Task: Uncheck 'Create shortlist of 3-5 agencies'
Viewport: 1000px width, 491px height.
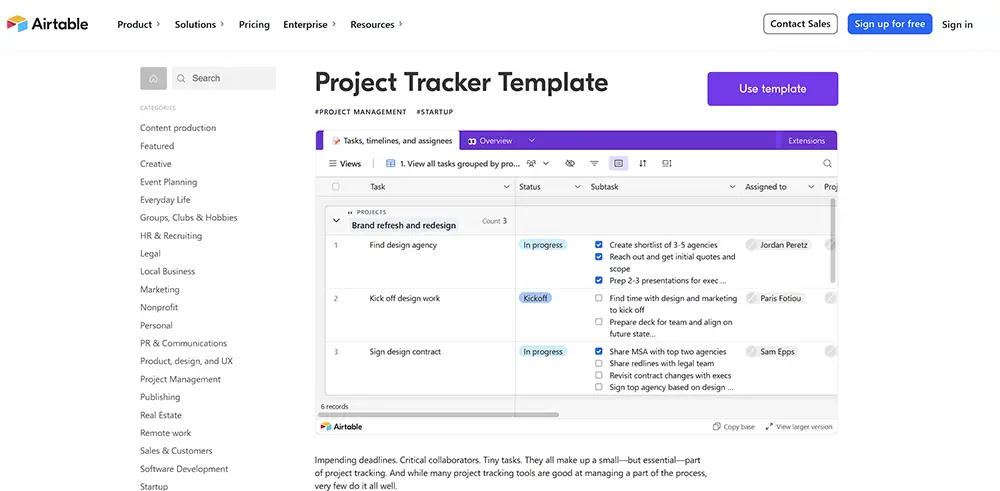Action: tap(598, 245)
